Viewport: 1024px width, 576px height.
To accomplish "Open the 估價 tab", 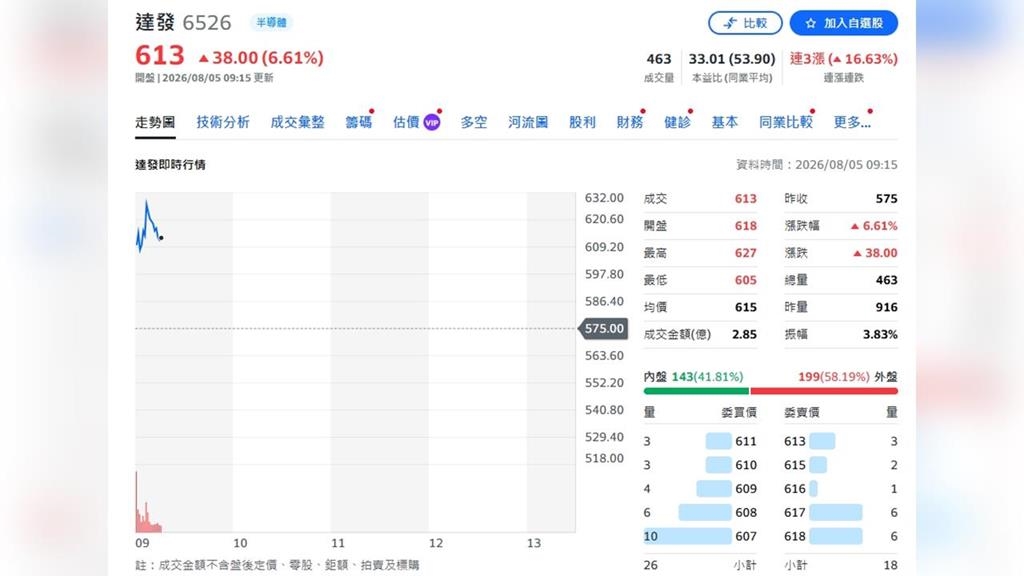I will point(406,122).
